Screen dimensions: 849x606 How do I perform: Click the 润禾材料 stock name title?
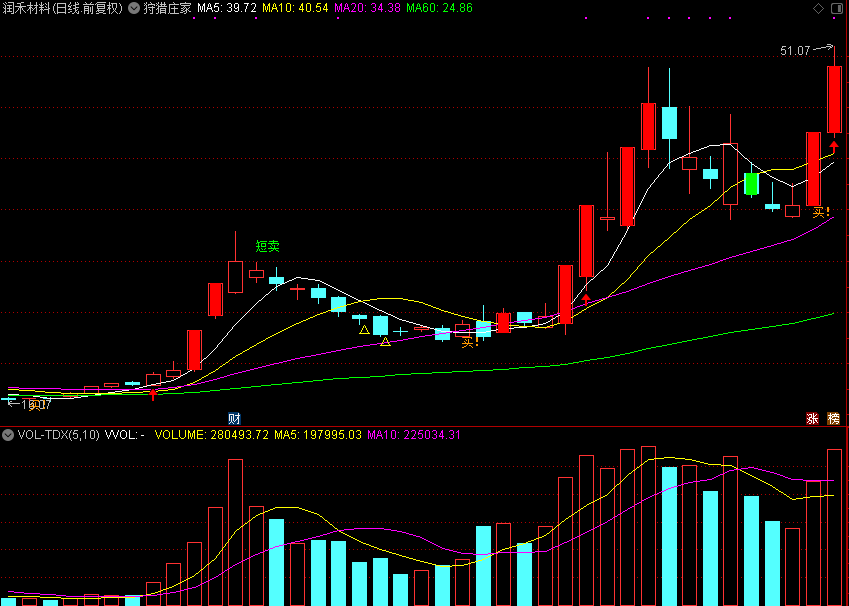(x=25, y=8)
